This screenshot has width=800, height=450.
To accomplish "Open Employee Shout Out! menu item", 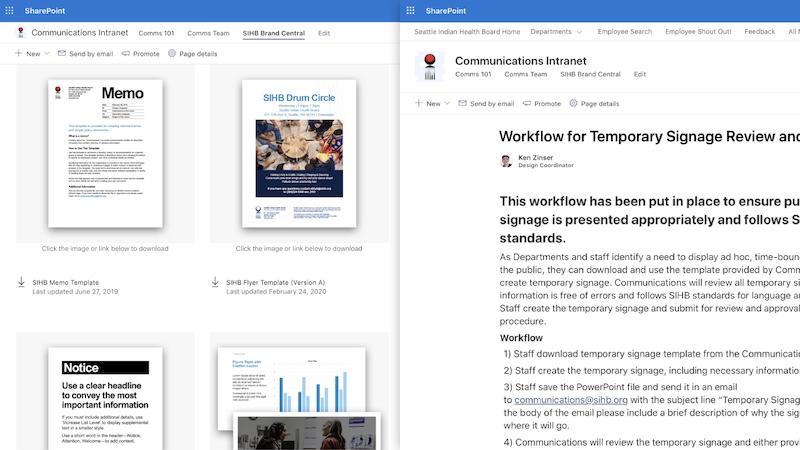I will point(698,32).
